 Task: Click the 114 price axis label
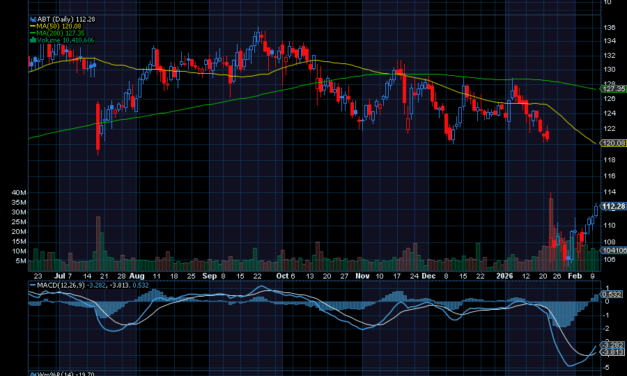click(609, 192)
